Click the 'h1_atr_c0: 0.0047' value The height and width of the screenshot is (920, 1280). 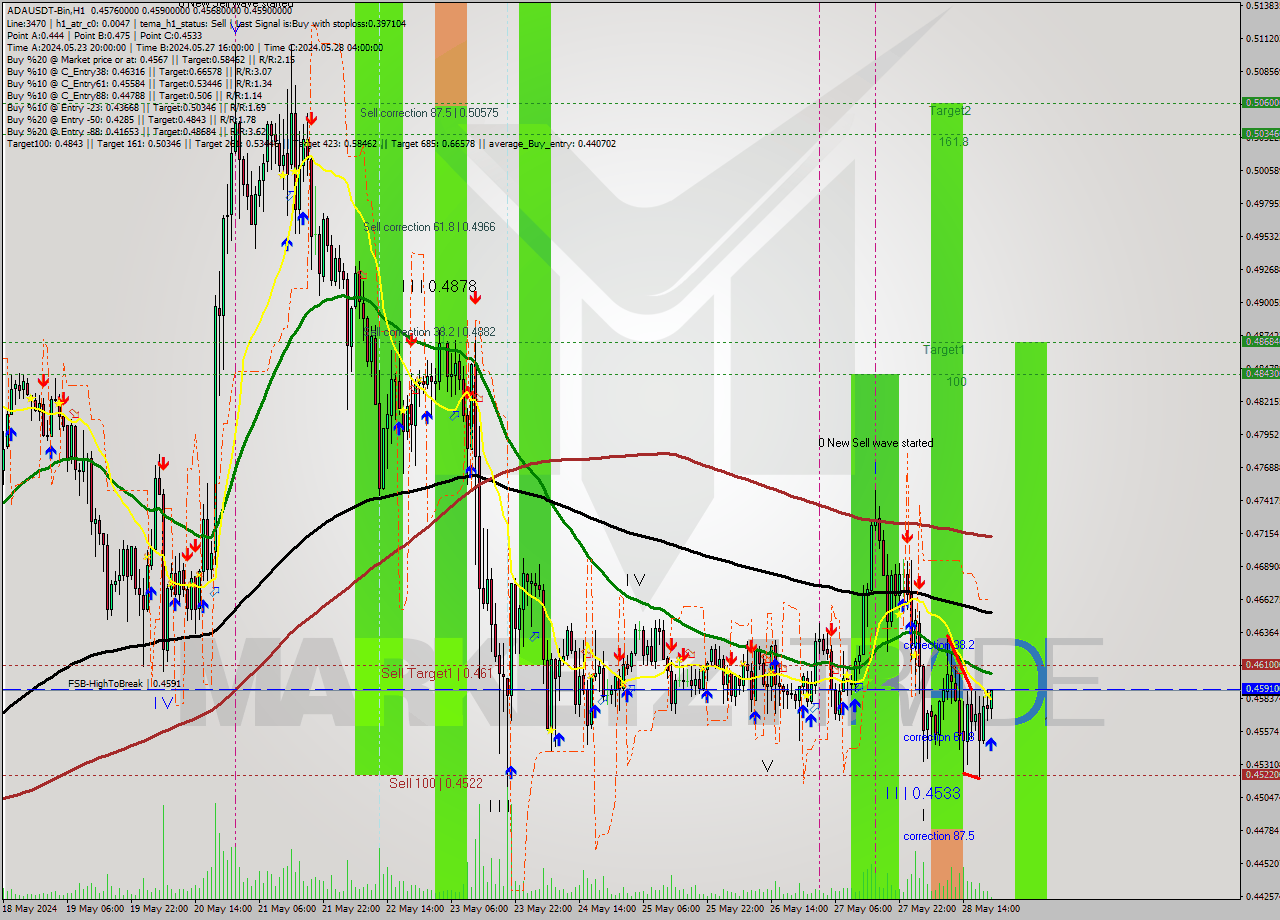click(x=93, y=23)
